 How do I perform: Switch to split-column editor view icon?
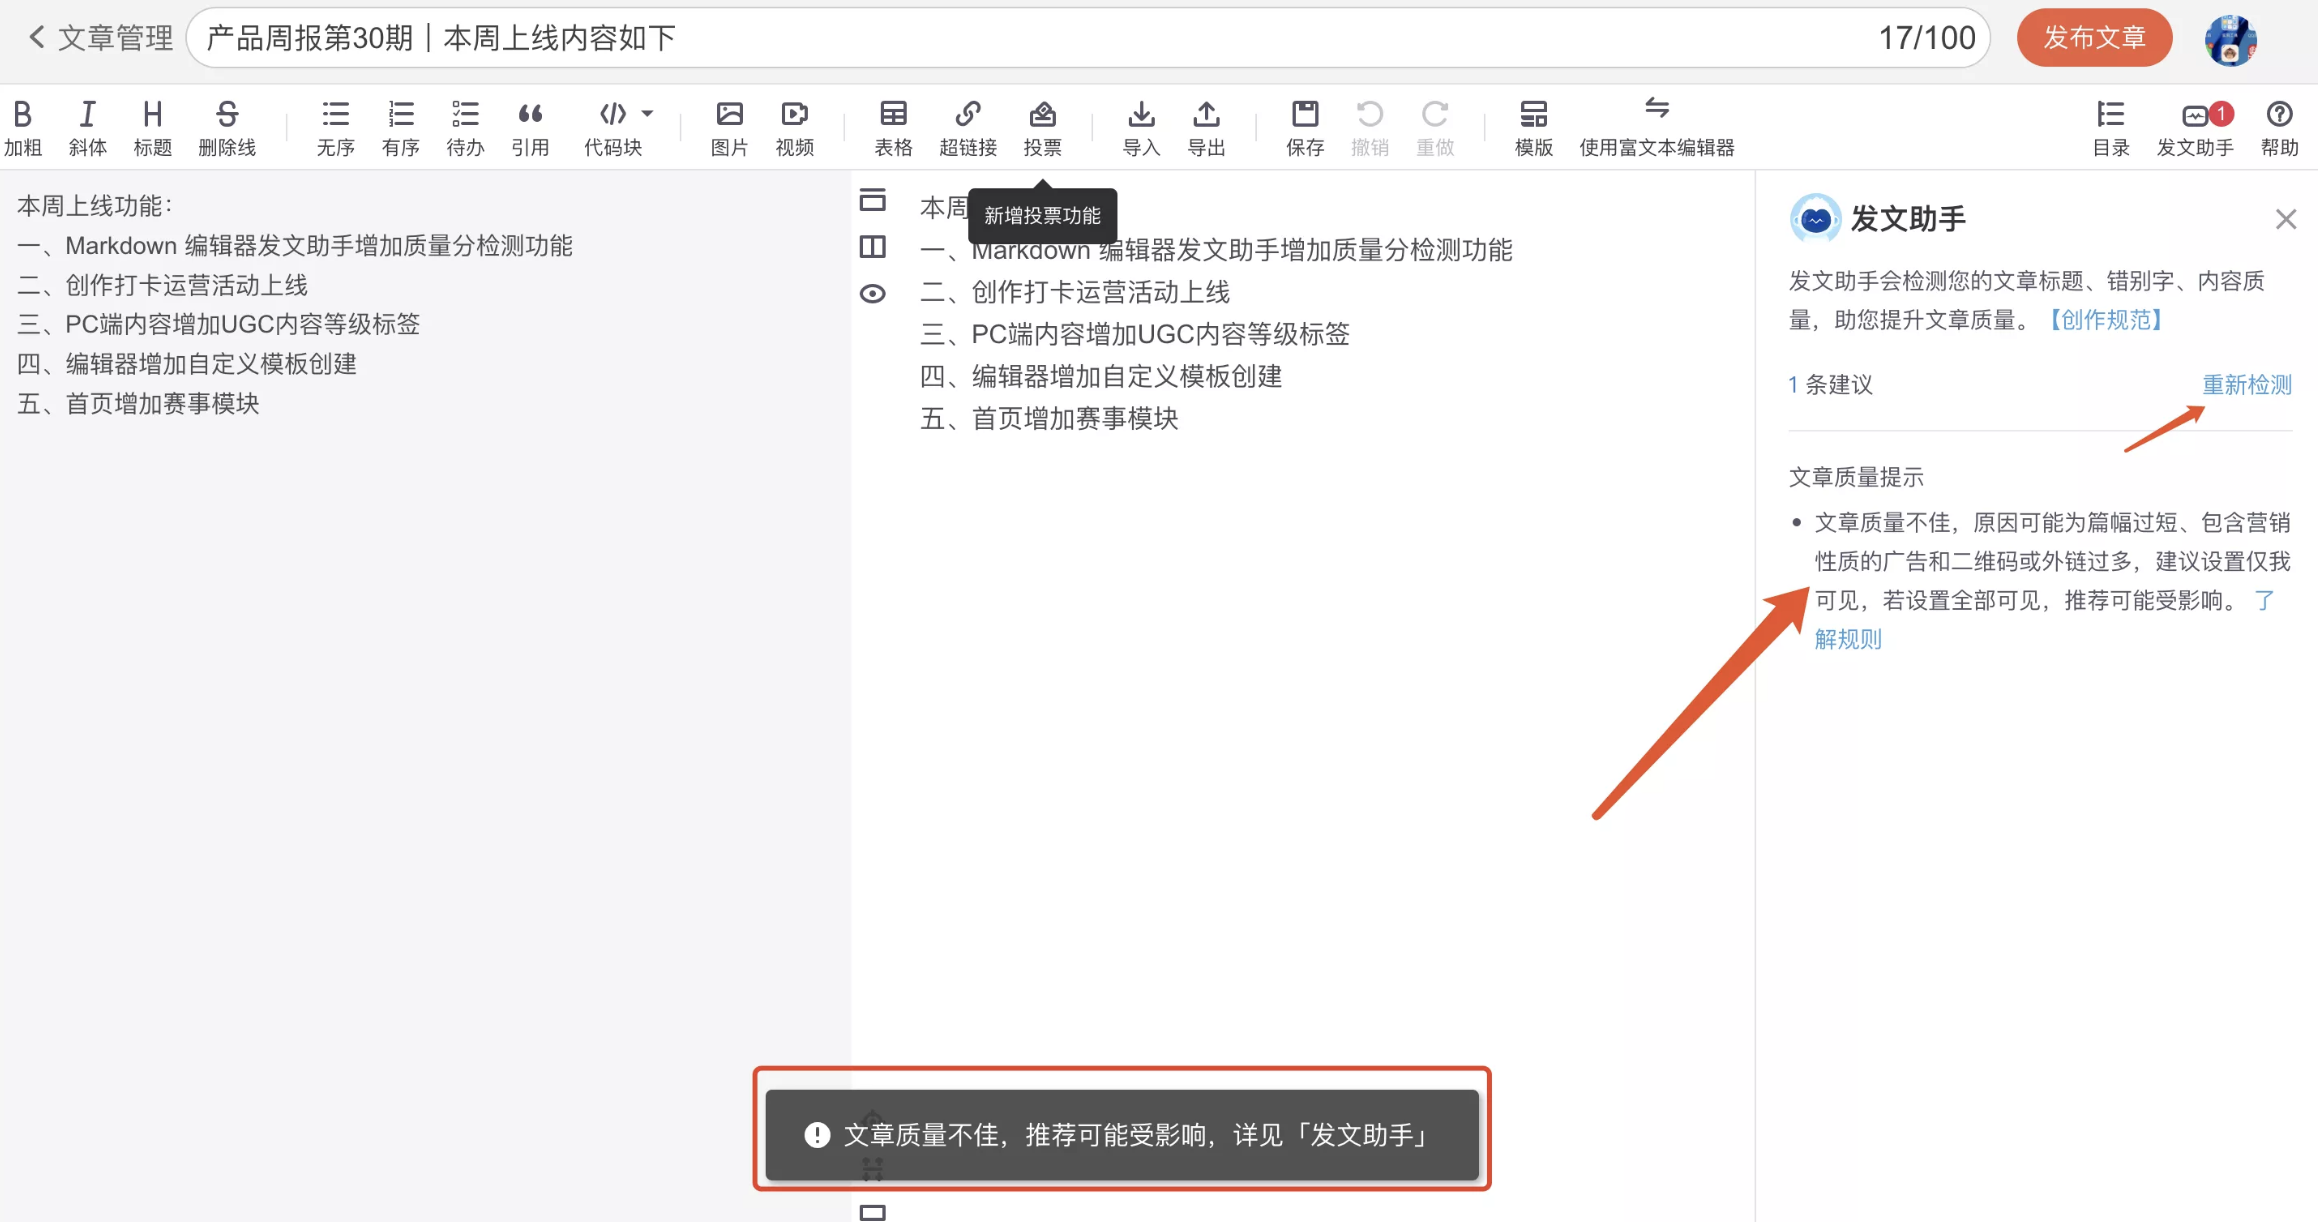tap(872, 246)
